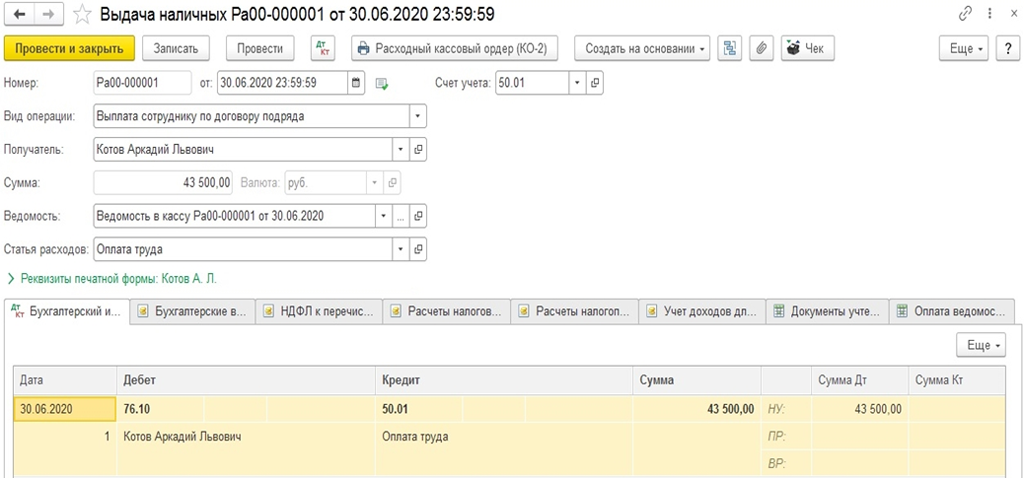This screenshot has width=1024, height=478.
Task: Show postings with the Дт/Кт toolbar icon
Action: [x=325, y=48]
